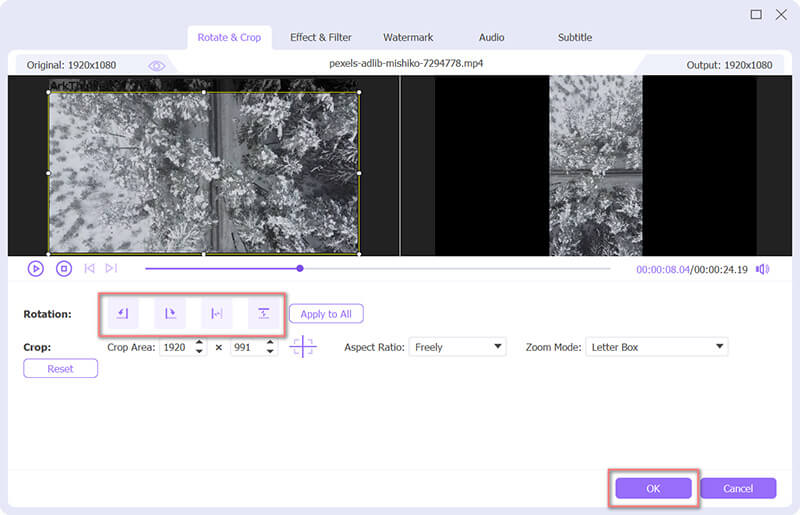Increase crop height value

point(270,342)
